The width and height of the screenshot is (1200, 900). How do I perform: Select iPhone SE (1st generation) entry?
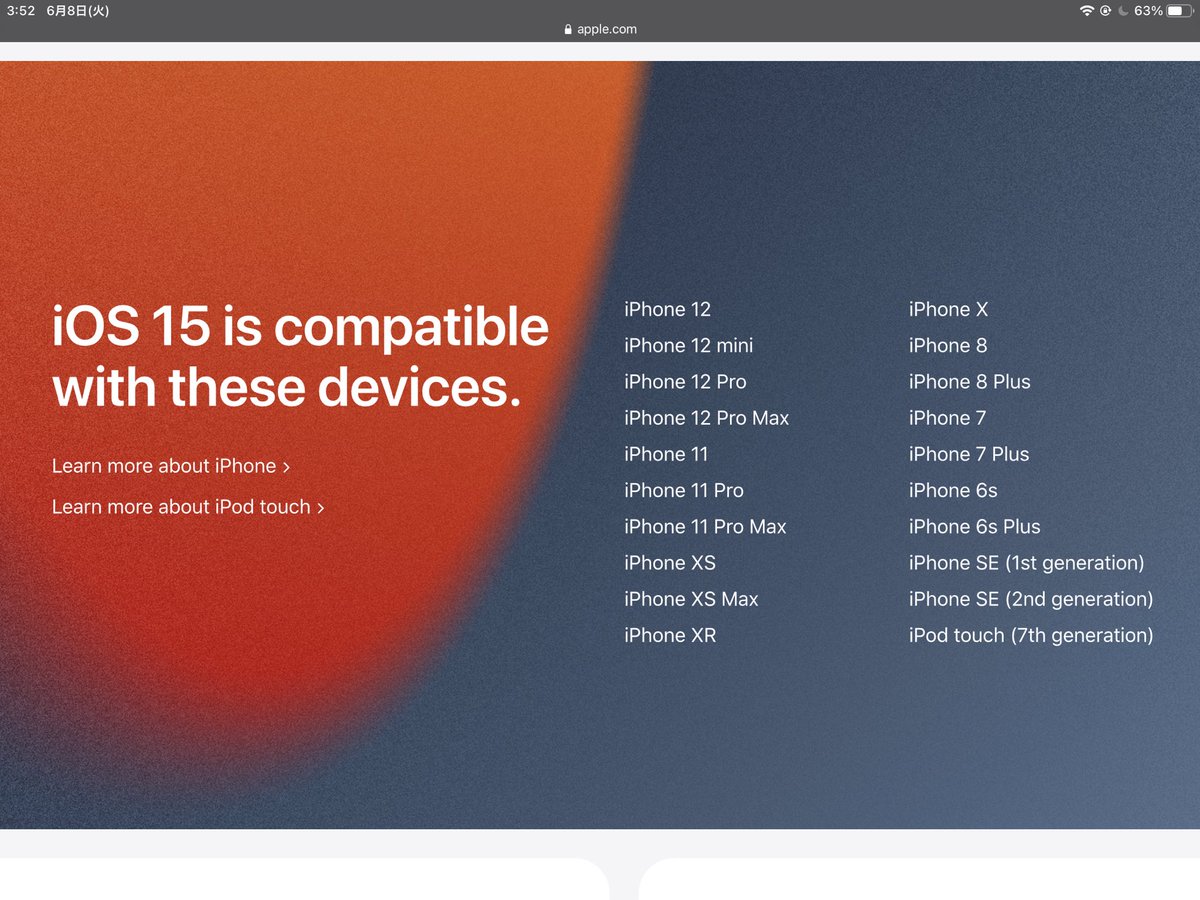[1027, 563]
